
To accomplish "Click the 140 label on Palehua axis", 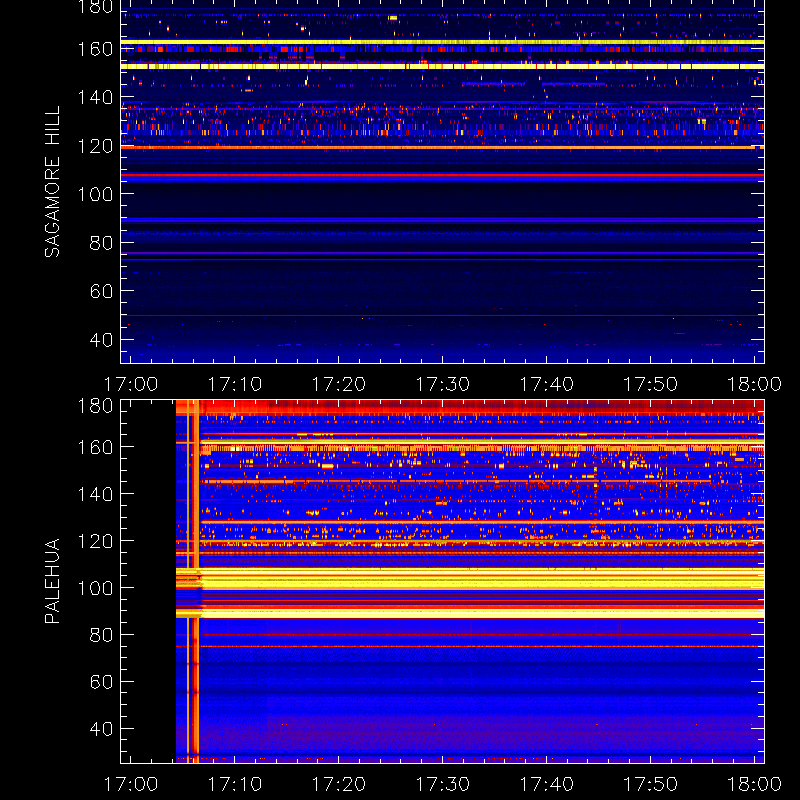I will click(95, 494).
